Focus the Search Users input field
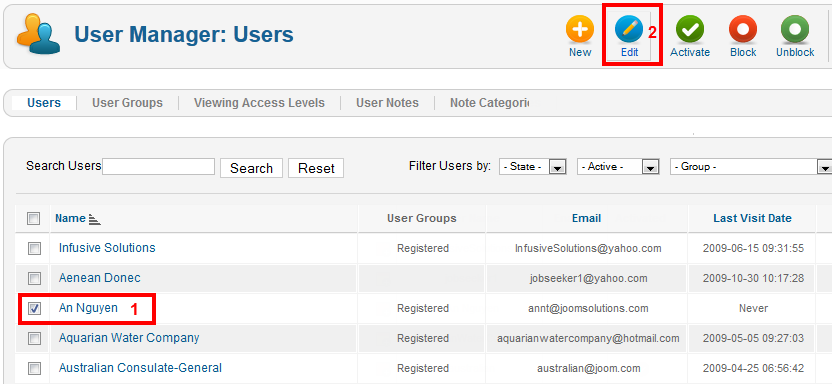The image size is (832, 384). pos(159,167)
